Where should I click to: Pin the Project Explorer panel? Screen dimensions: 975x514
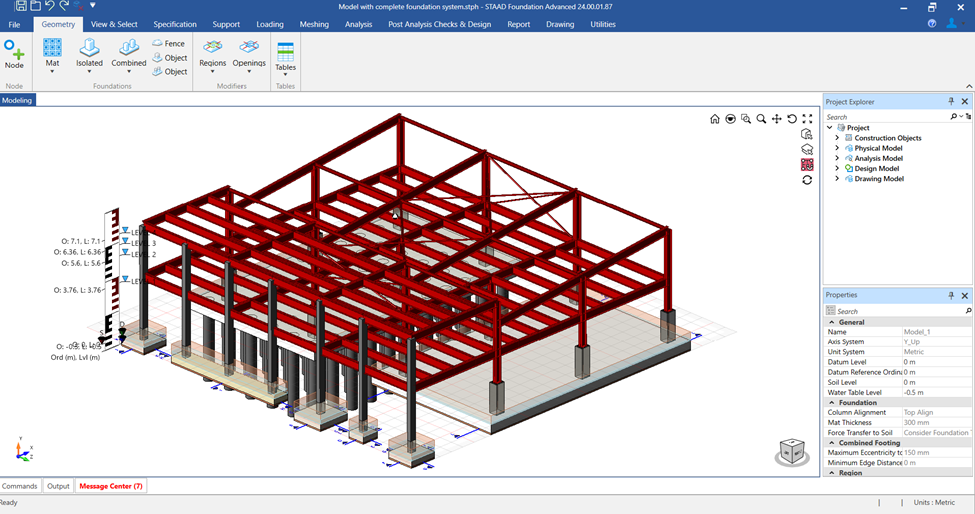click(x=951, y=101)
